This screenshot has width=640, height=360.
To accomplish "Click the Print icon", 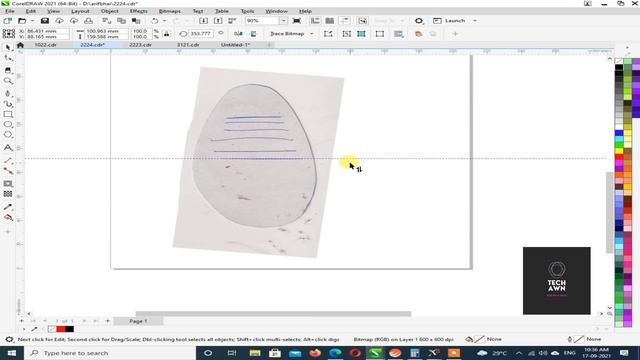I will 88,20.
